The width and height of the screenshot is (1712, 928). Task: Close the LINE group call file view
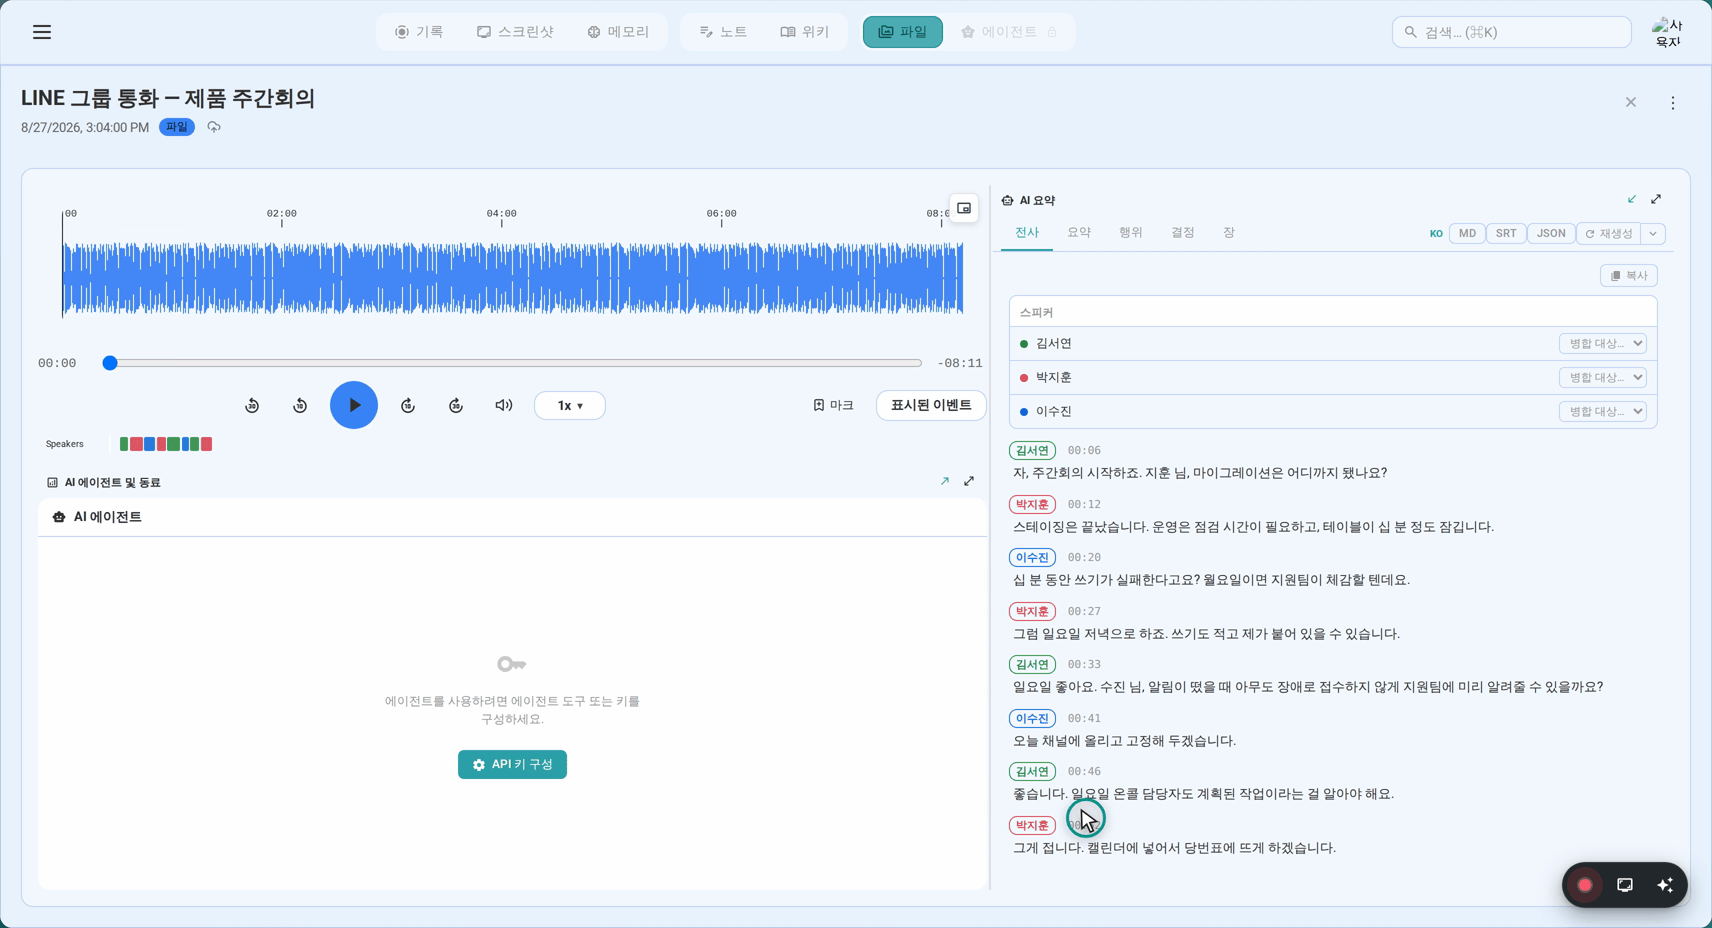click(x=1631, y=102)
